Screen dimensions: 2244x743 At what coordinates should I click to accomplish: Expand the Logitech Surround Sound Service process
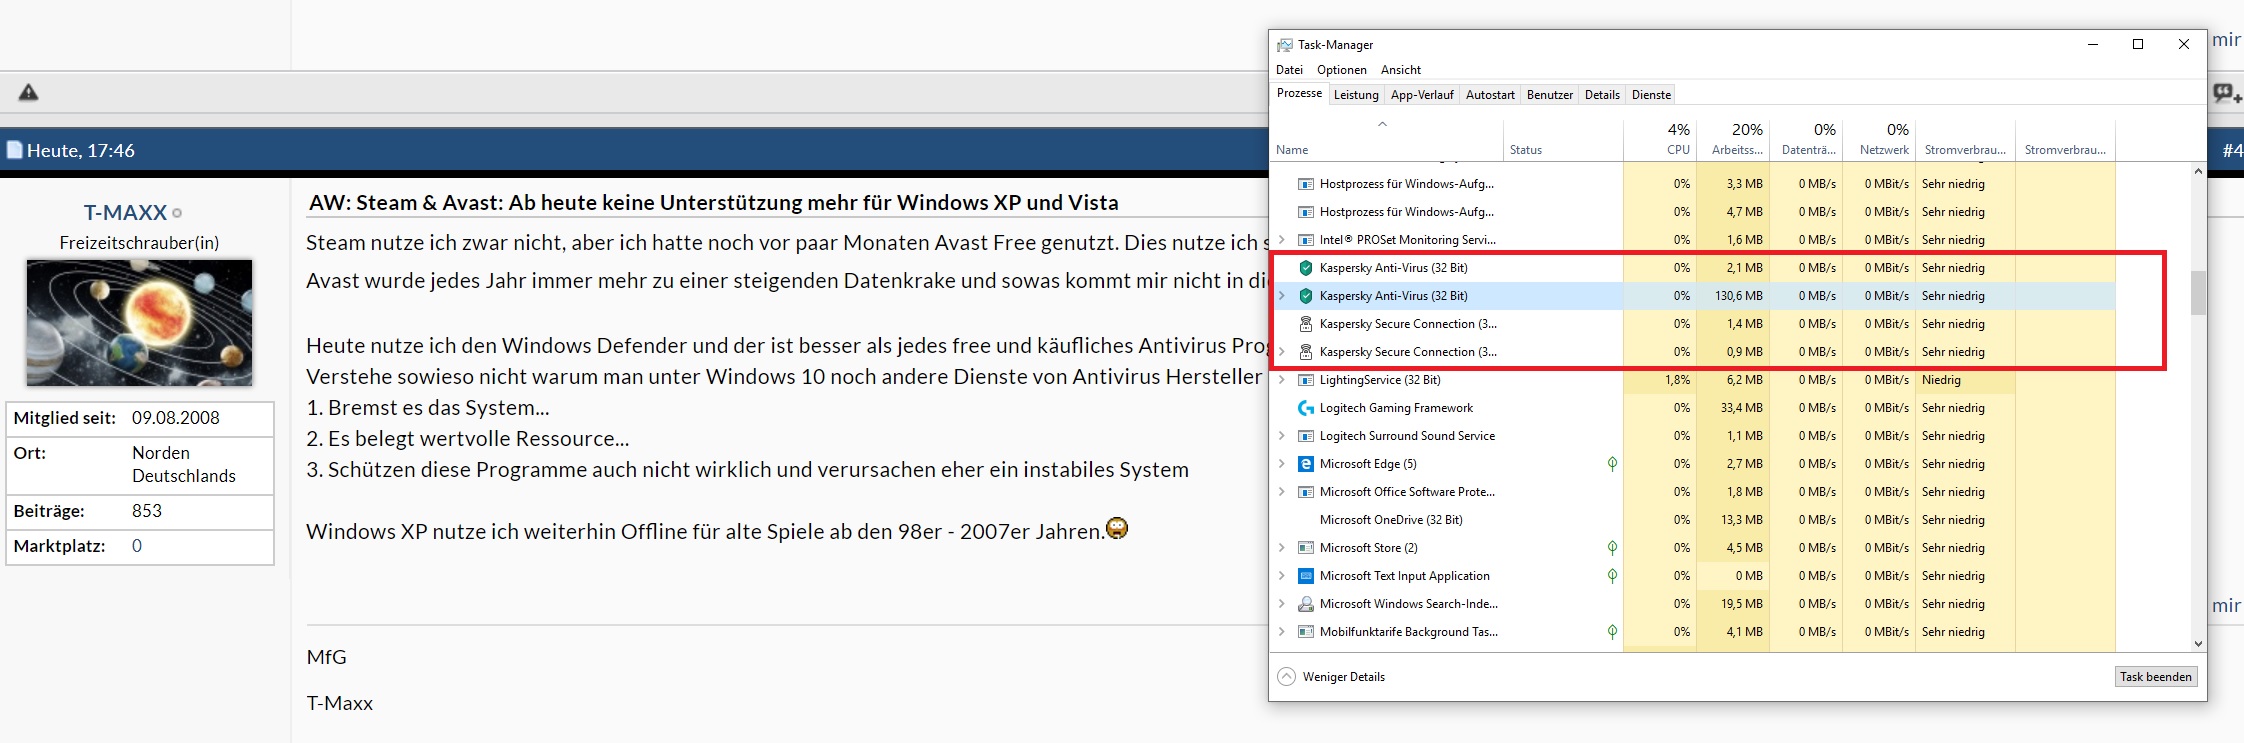point(1282,436)
